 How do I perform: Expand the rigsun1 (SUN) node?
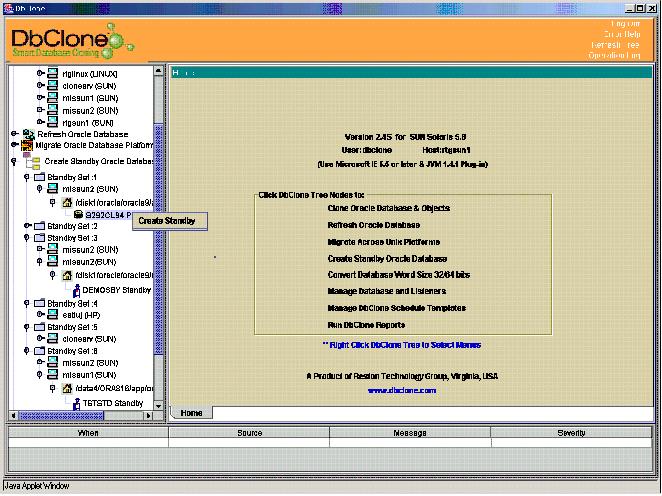(40, 122)
